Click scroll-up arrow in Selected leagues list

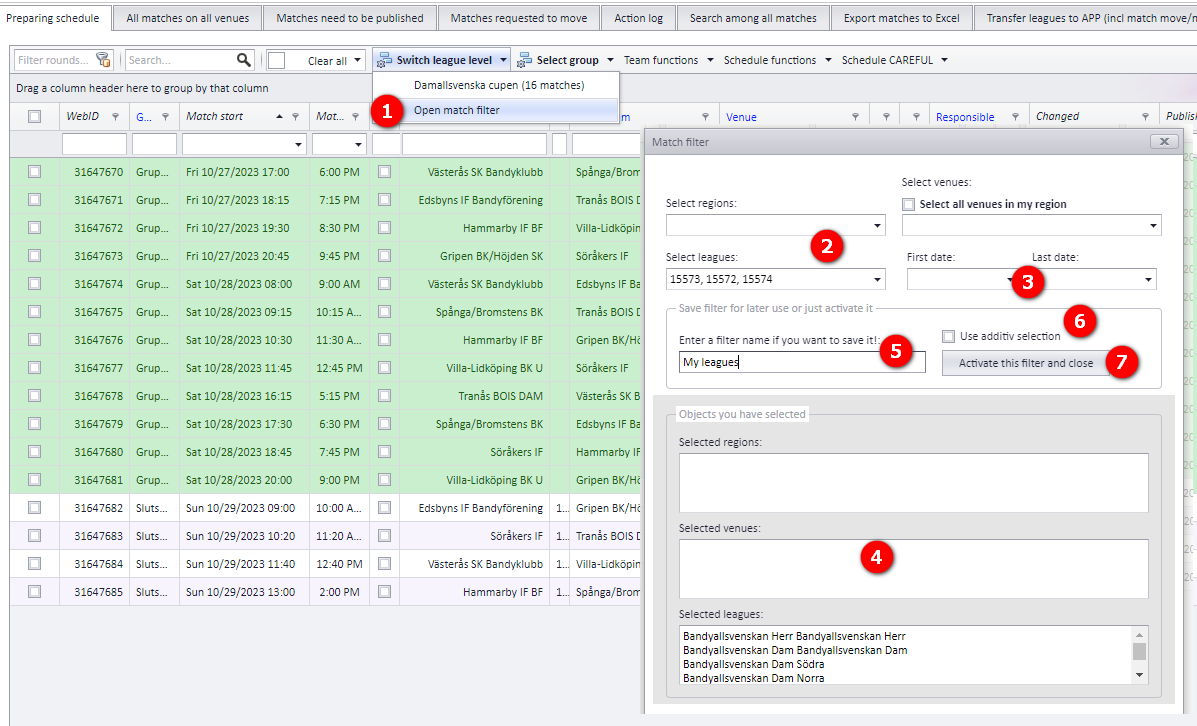1139,634
